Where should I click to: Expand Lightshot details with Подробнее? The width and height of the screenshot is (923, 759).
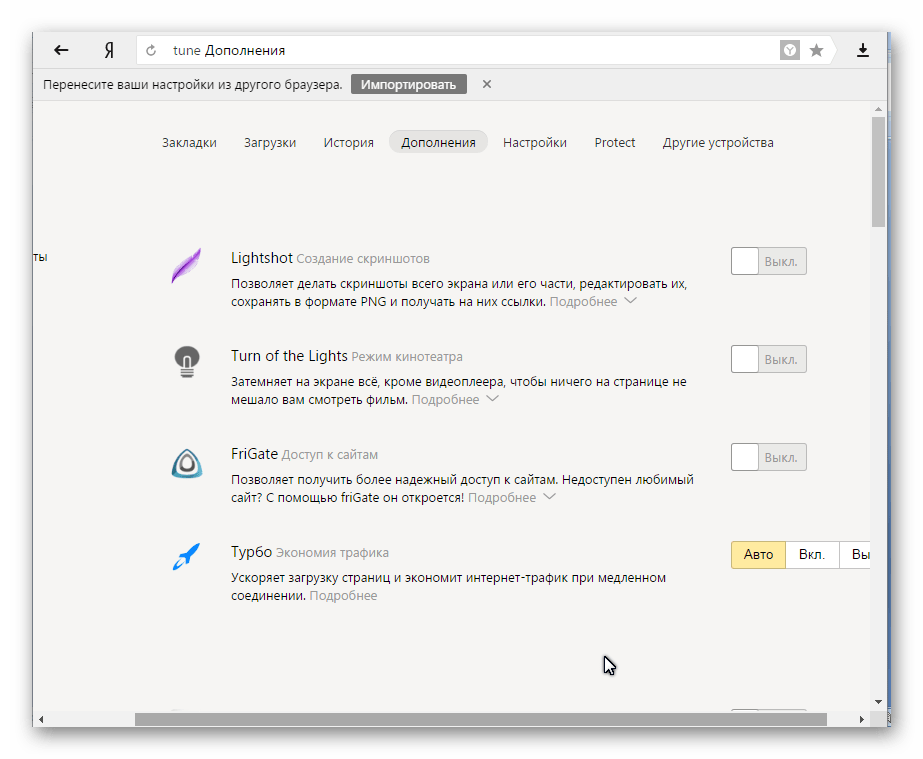click(x=593, y=301)
